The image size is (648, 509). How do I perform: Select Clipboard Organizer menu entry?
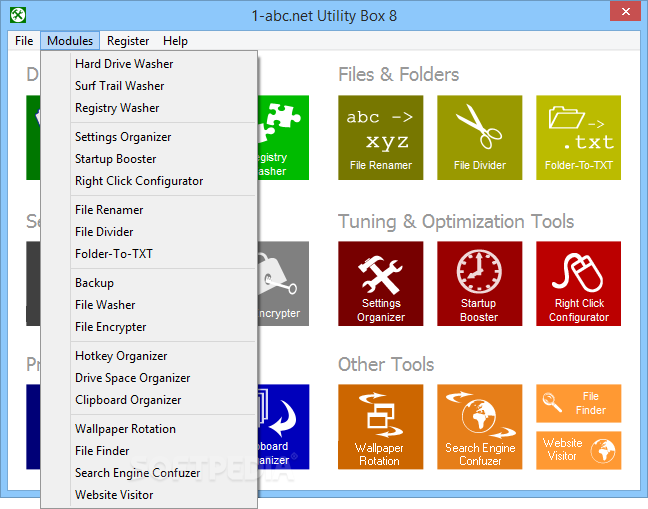tap(149, 400)
